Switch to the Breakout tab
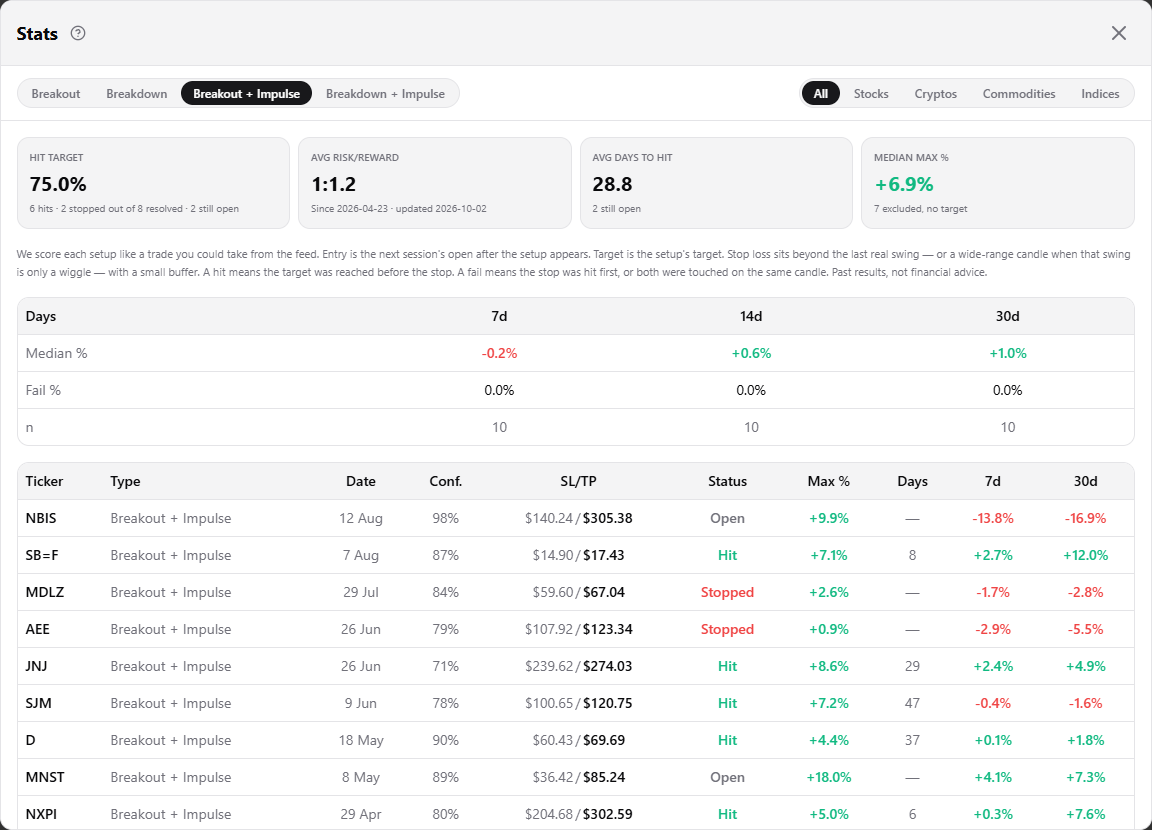1152x830 pixels. coord(56,93)
